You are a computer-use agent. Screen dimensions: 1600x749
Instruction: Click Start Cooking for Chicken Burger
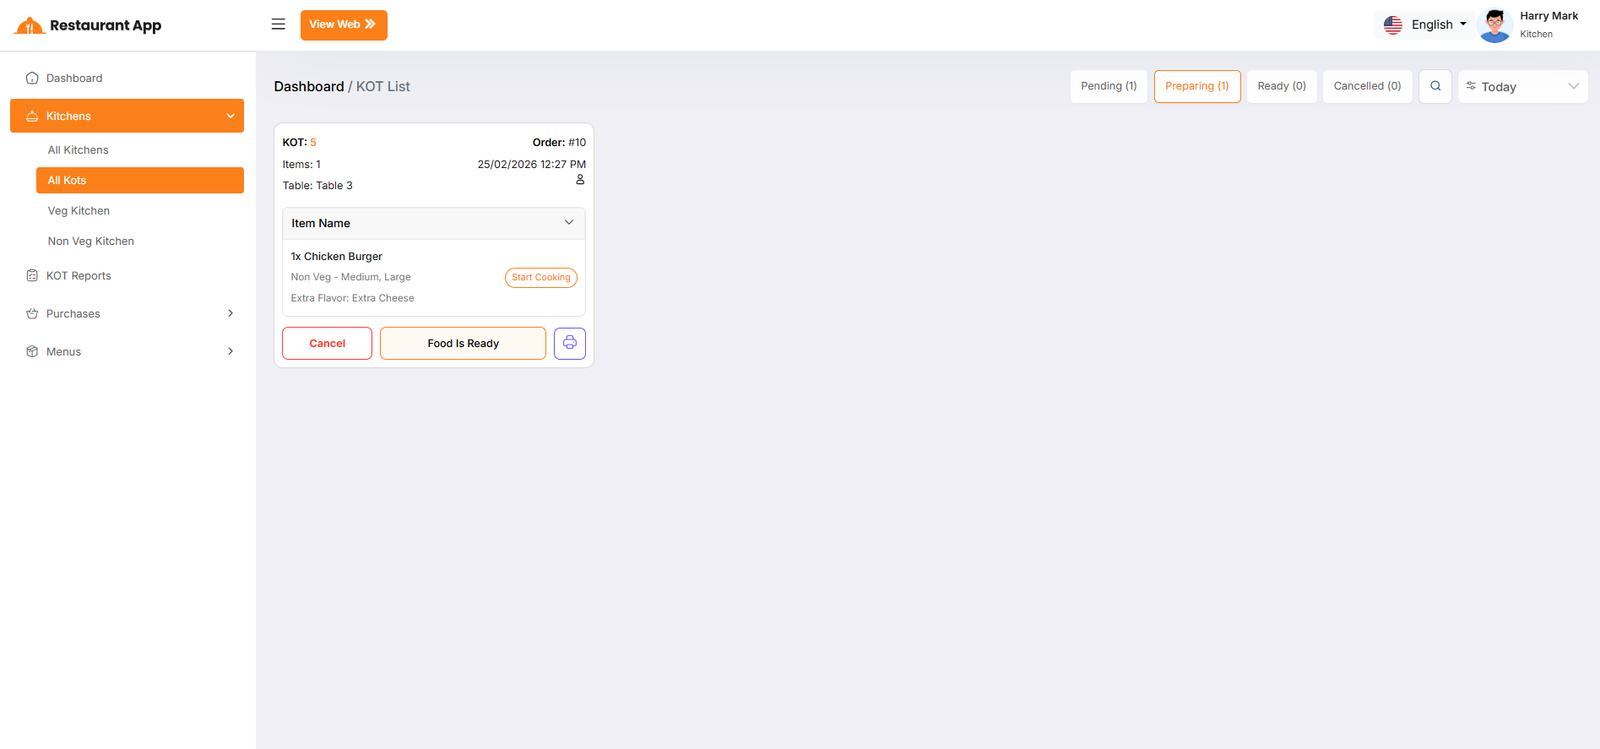coord(541,278)
